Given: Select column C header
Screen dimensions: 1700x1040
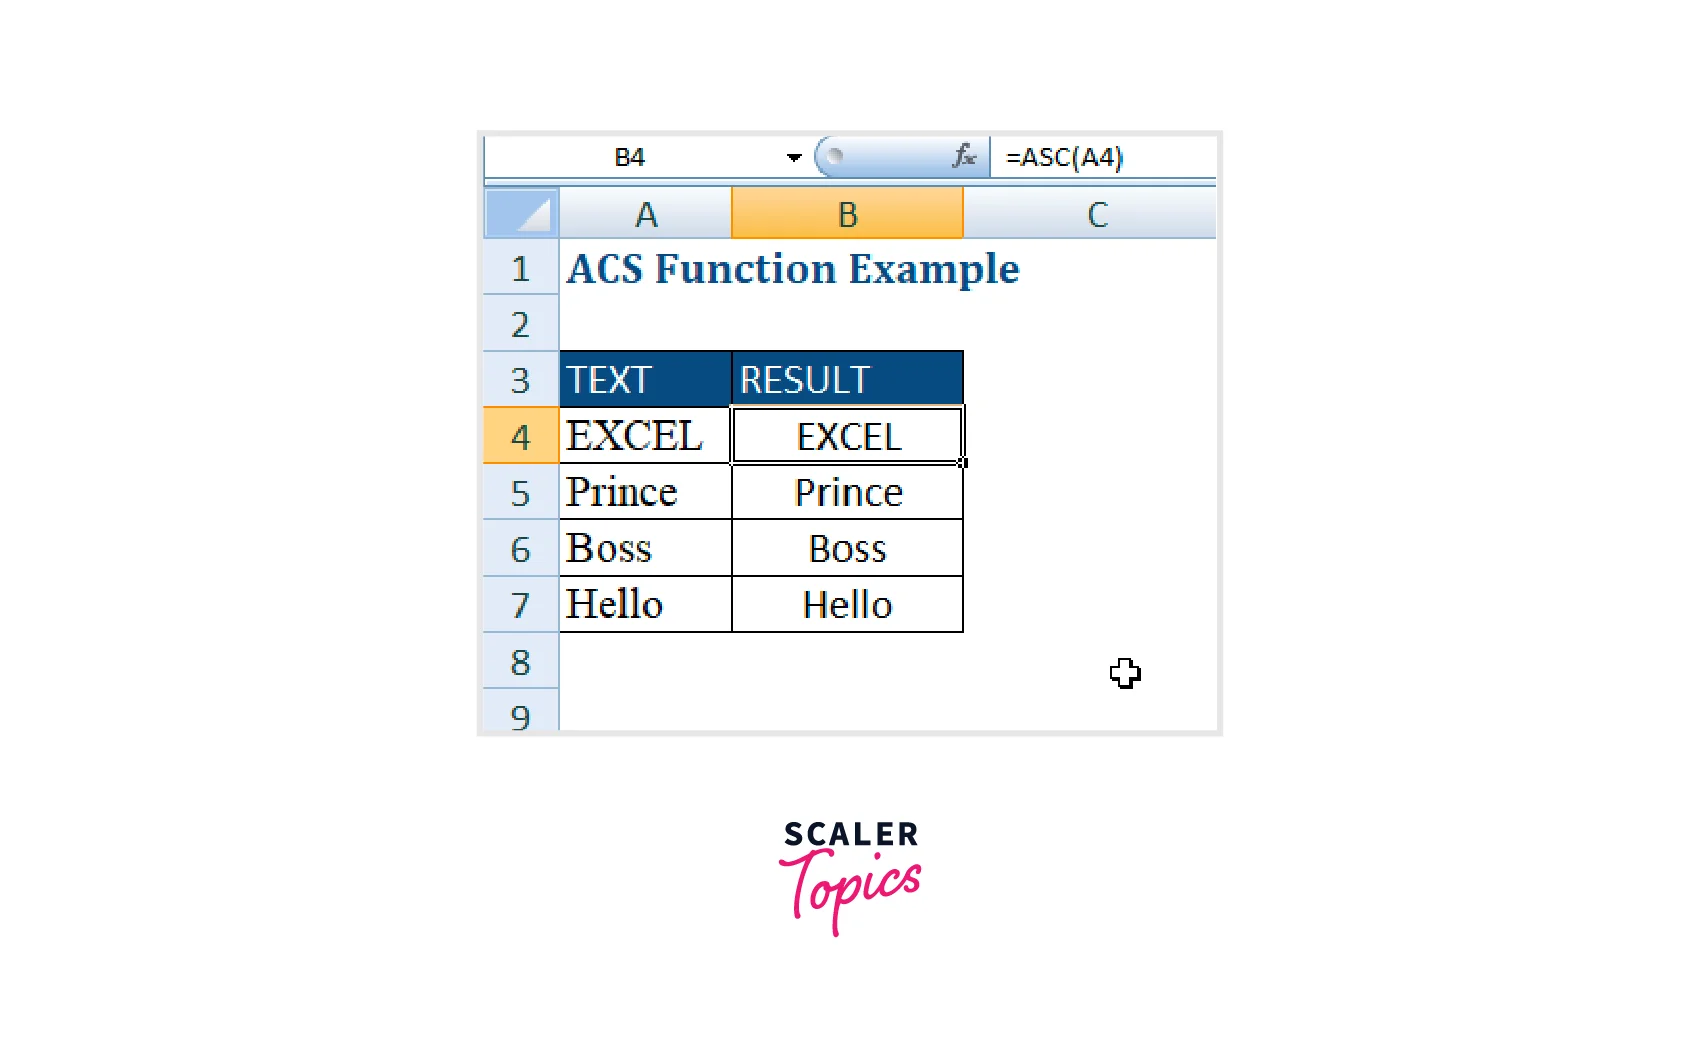Looking at the screenshot, I should pyautogui.click(x=1096, y=214).
